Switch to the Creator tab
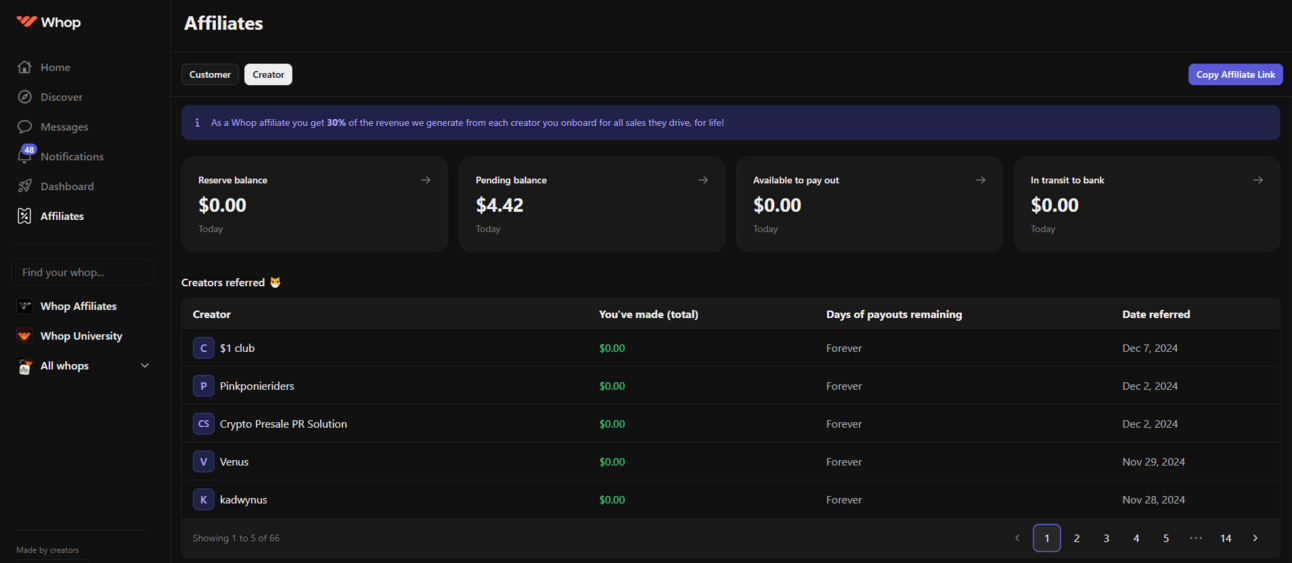Image resolution: width=1292 pixels, height=563 pixels. 268,74
